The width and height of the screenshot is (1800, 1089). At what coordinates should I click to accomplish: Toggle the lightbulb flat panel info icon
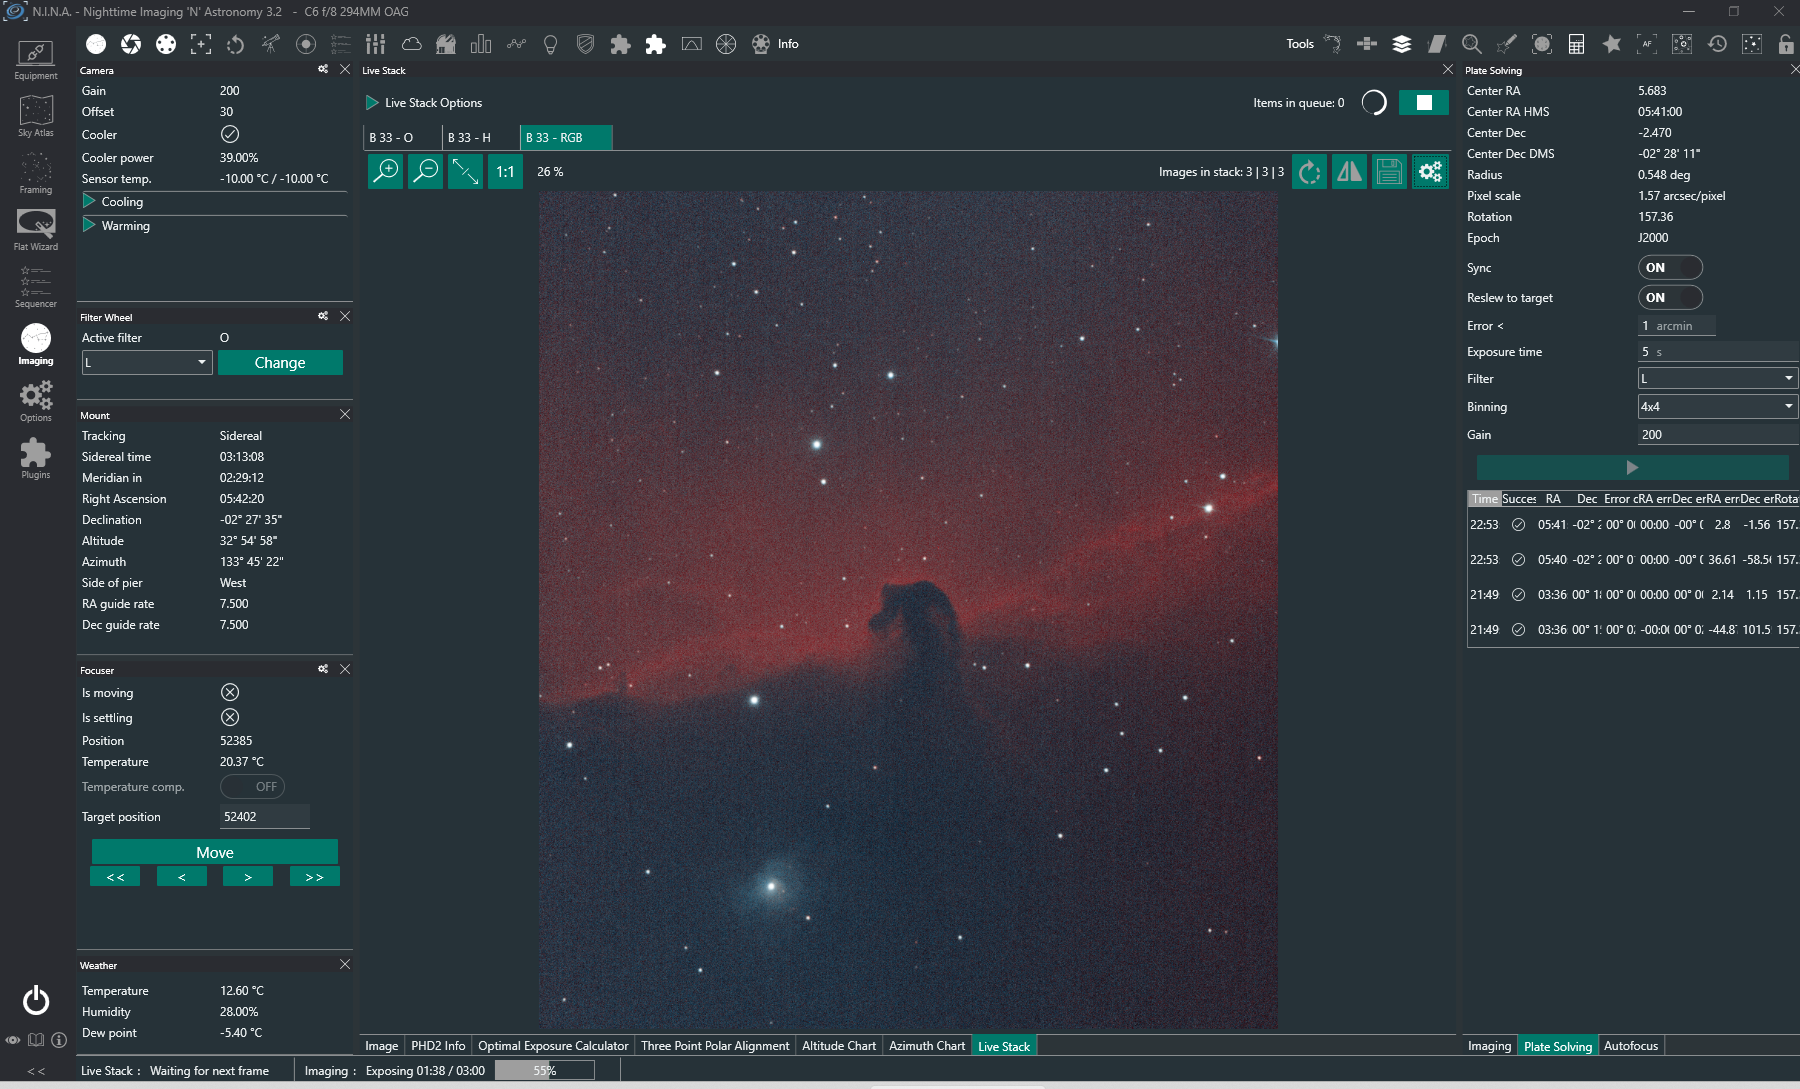550,44
